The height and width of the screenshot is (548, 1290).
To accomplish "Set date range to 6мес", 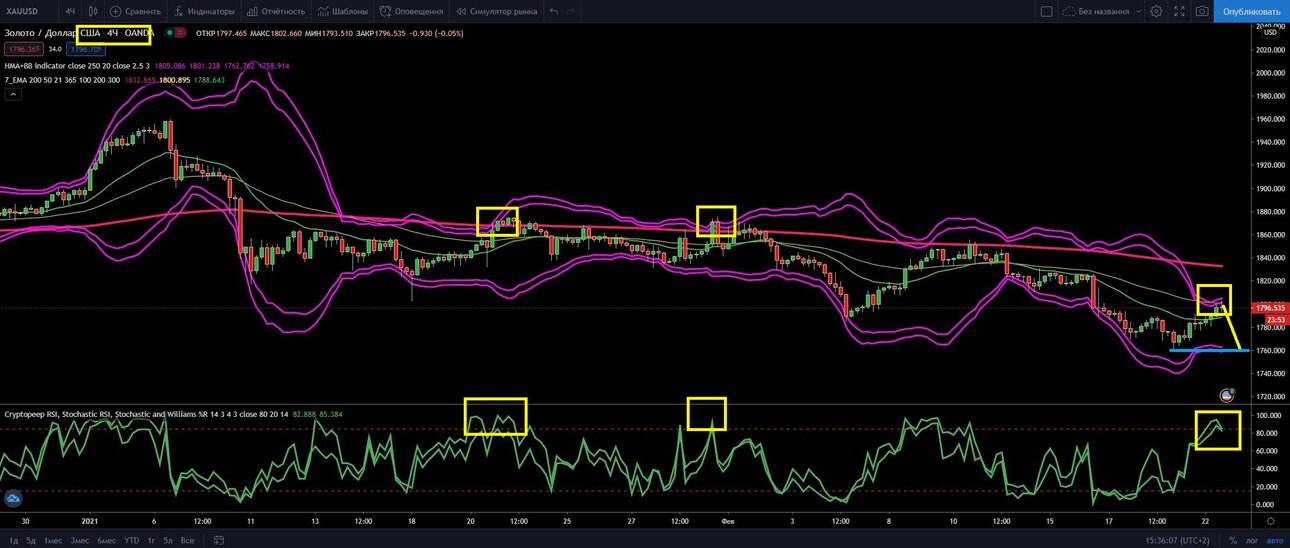I will (107, 541).
